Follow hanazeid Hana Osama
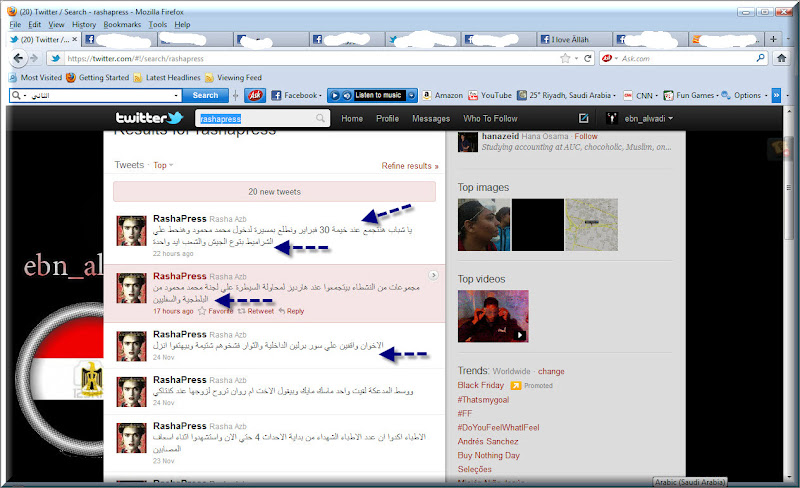Viewport: 800px width, 488px height. pos(586,136)
